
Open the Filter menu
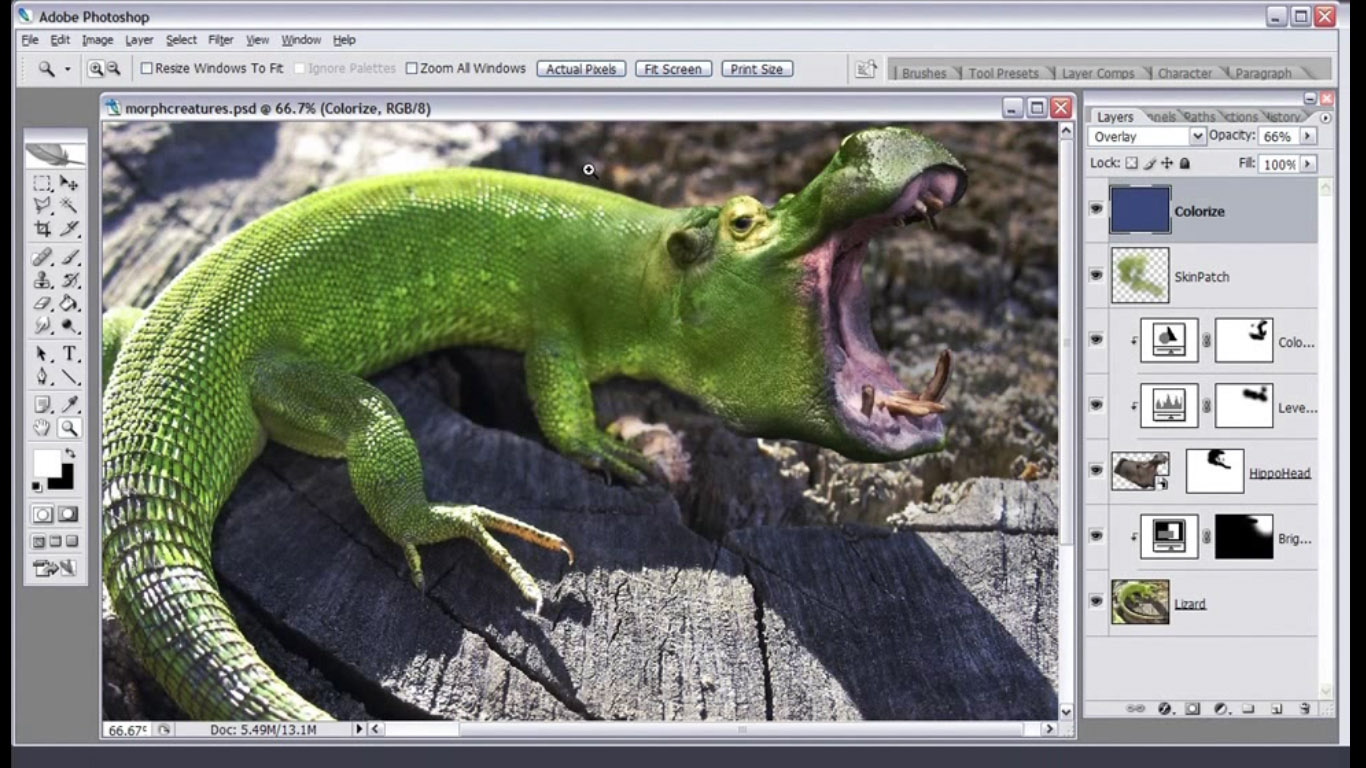(221, 40)
